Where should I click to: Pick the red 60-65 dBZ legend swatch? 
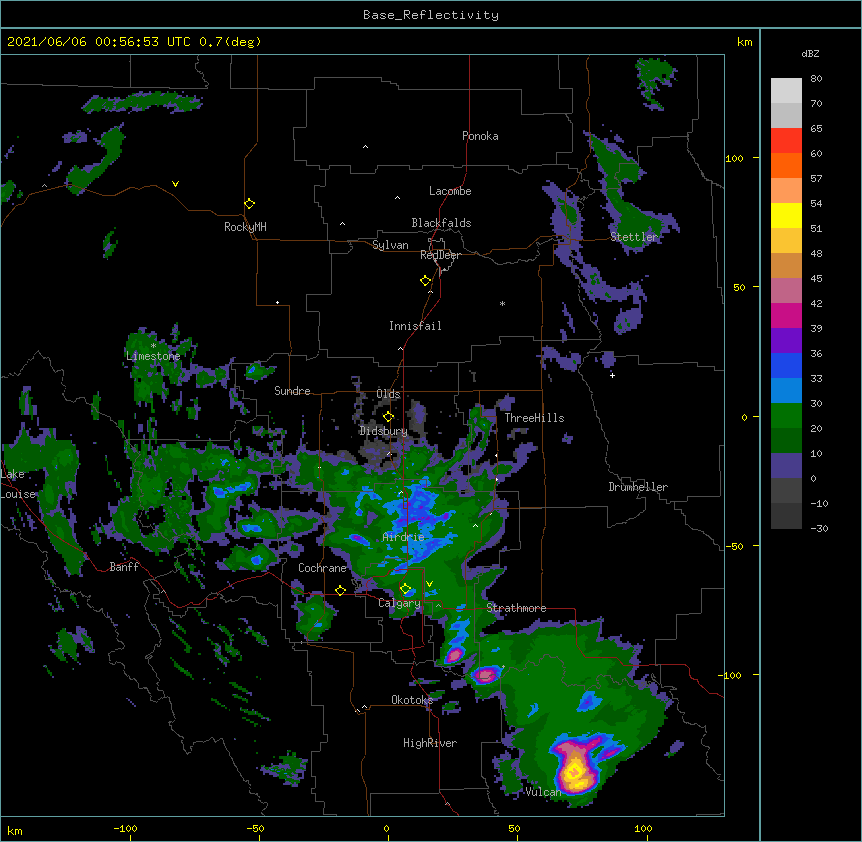[786, 141]
